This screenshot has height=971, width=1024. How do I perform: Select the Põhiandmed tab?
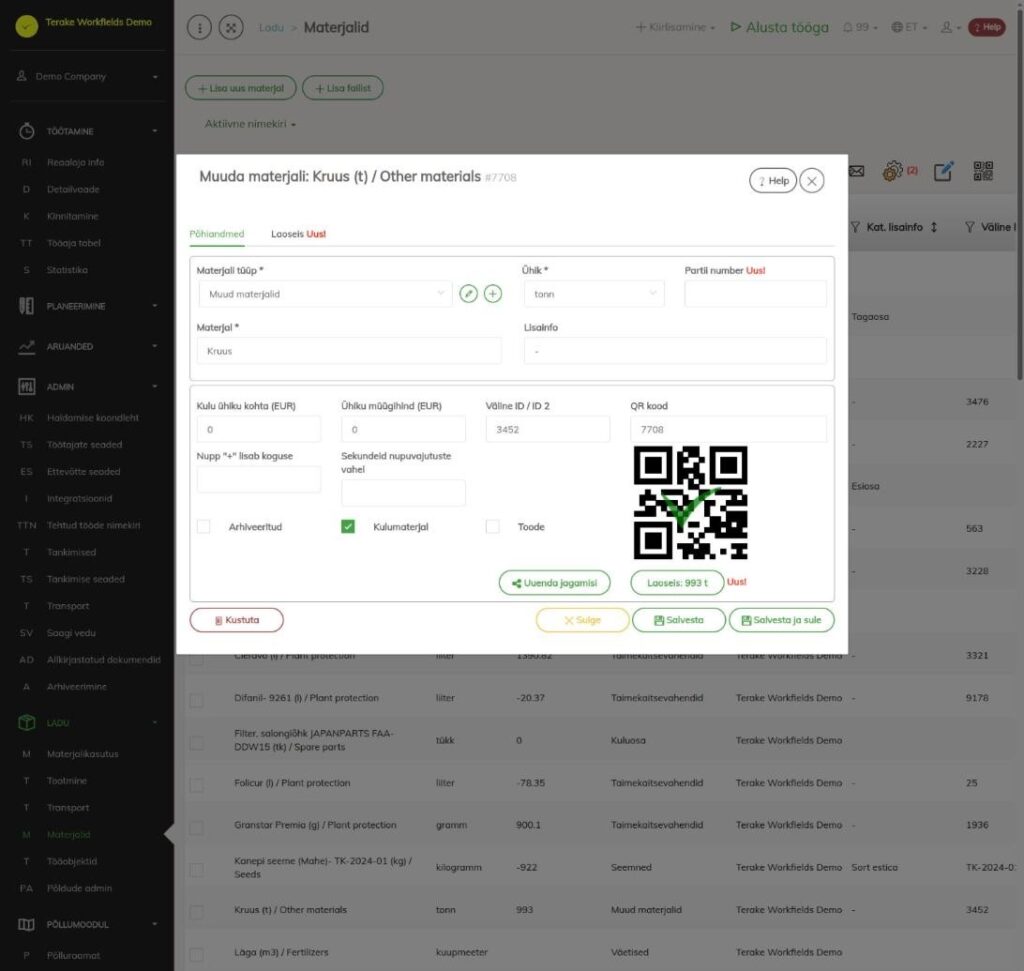(x=217, y=234)
